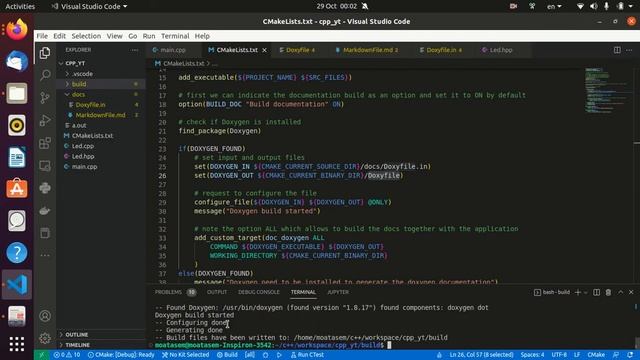The height and width of the screenshot is (360, 640).
Task: Open the Source Control view
Action: pos(45,98)
